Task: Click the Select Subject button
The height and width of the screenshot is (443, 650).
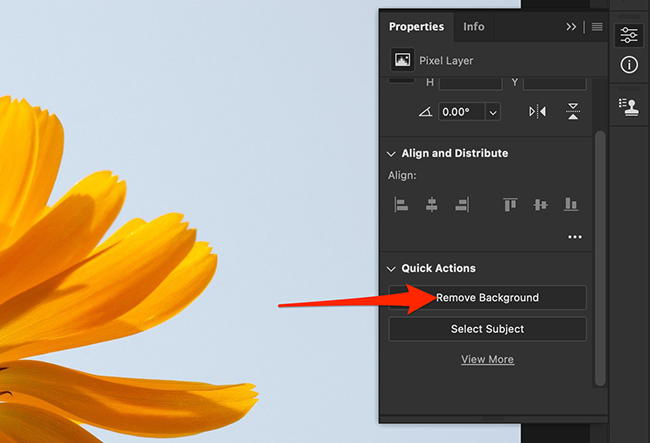Action: coord(487,329)
